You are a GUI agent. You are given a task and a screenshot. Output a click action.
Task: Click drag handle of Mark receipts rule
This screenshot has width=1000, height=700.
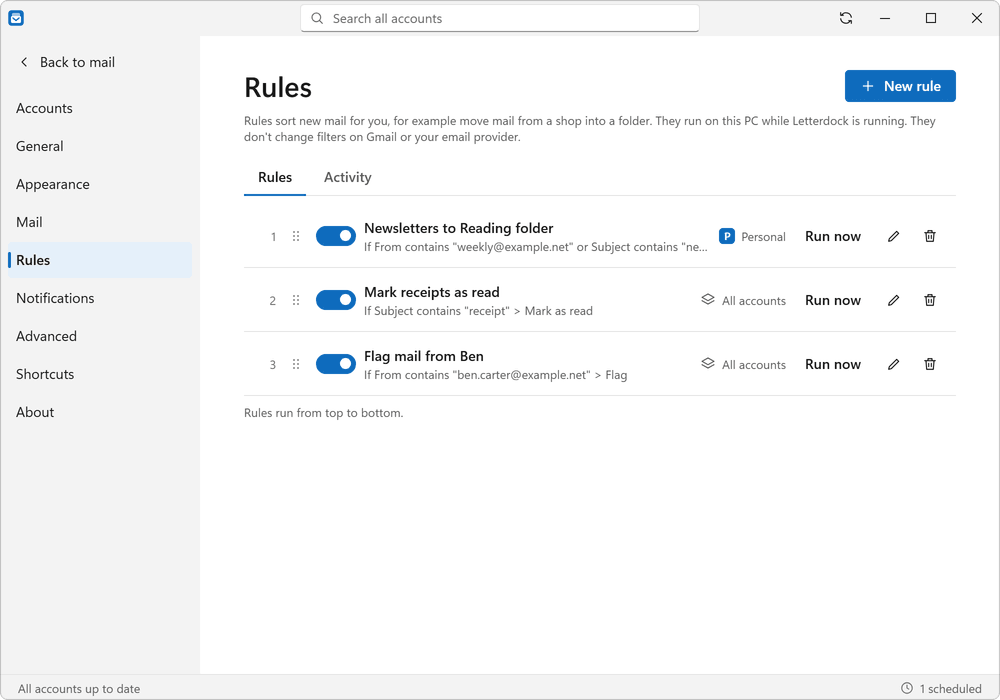pos(296,300)
